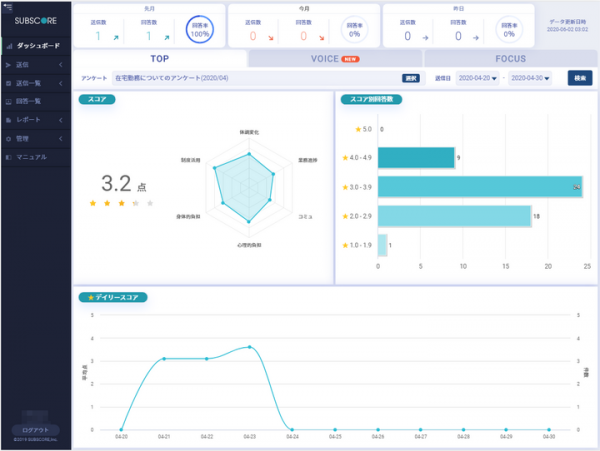Click the 送信 paper plane icon in sidebar
600x451 pixels.
[8, 65]
